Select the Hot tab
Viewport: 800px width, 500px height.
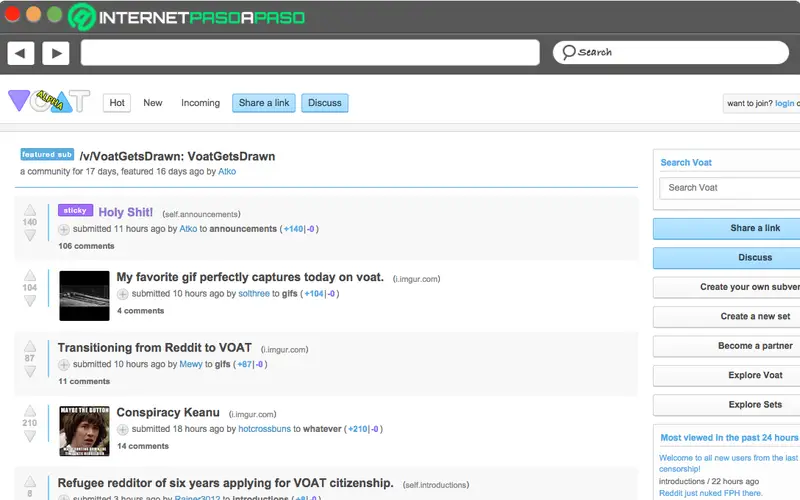(x=117, y=103)
